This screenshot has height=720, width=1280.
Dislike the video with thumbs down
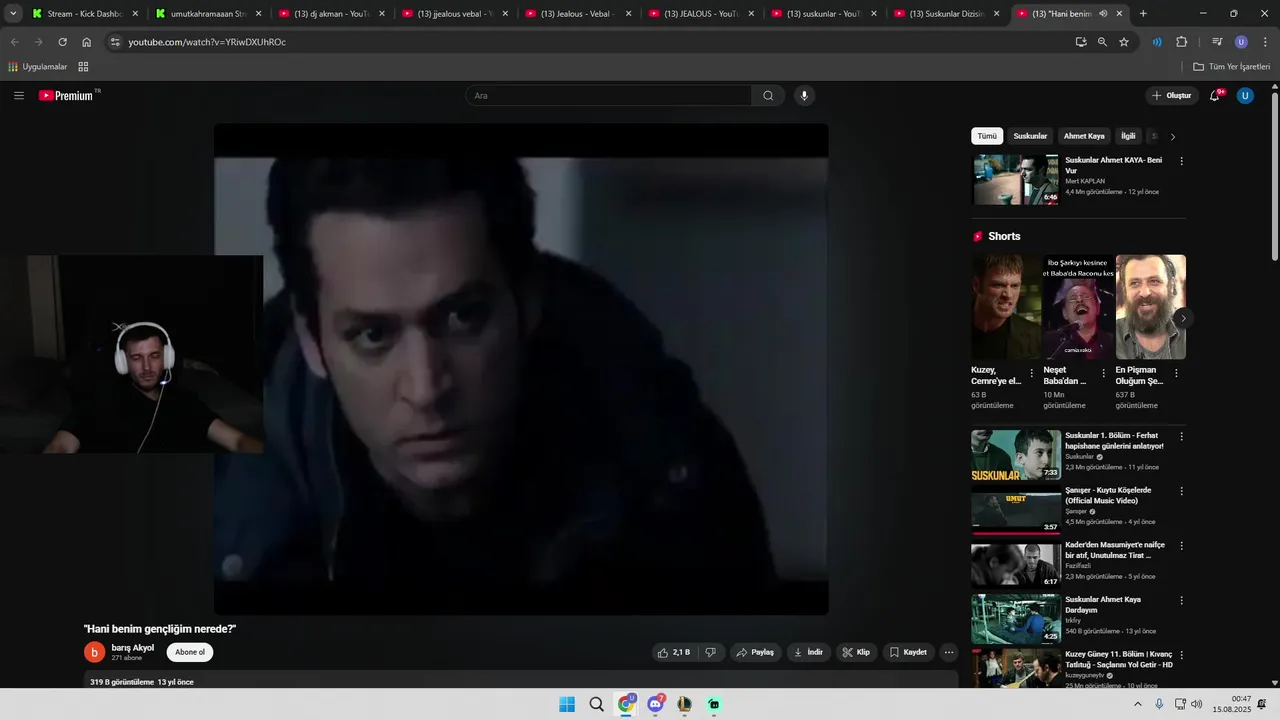pos(710,652)
